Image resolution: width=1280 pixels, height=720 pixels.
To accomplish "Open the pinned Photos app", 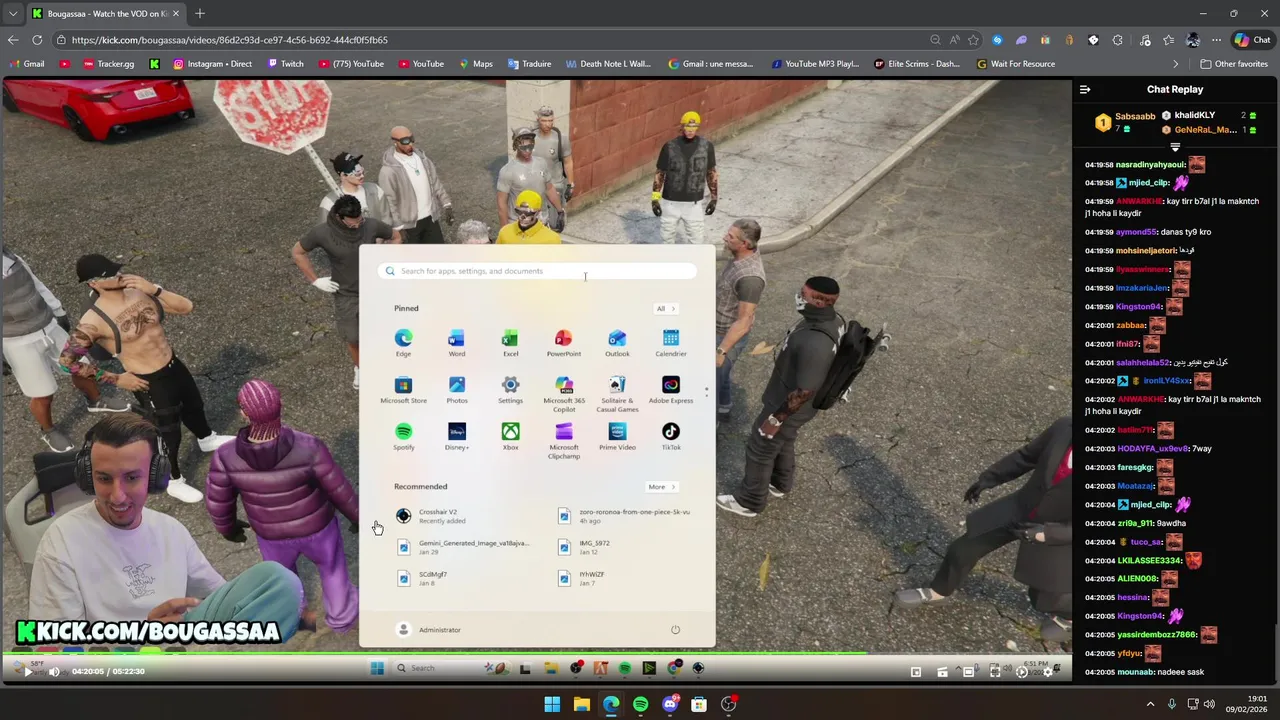I will pyautogui.click(x=457, y=389).
